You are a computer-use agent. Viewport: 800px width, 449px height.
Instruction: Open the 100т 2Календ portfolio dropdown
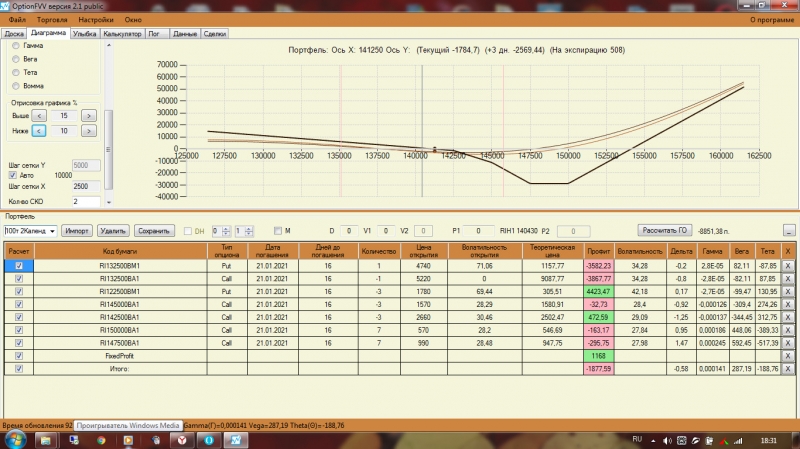pos(30,231)
